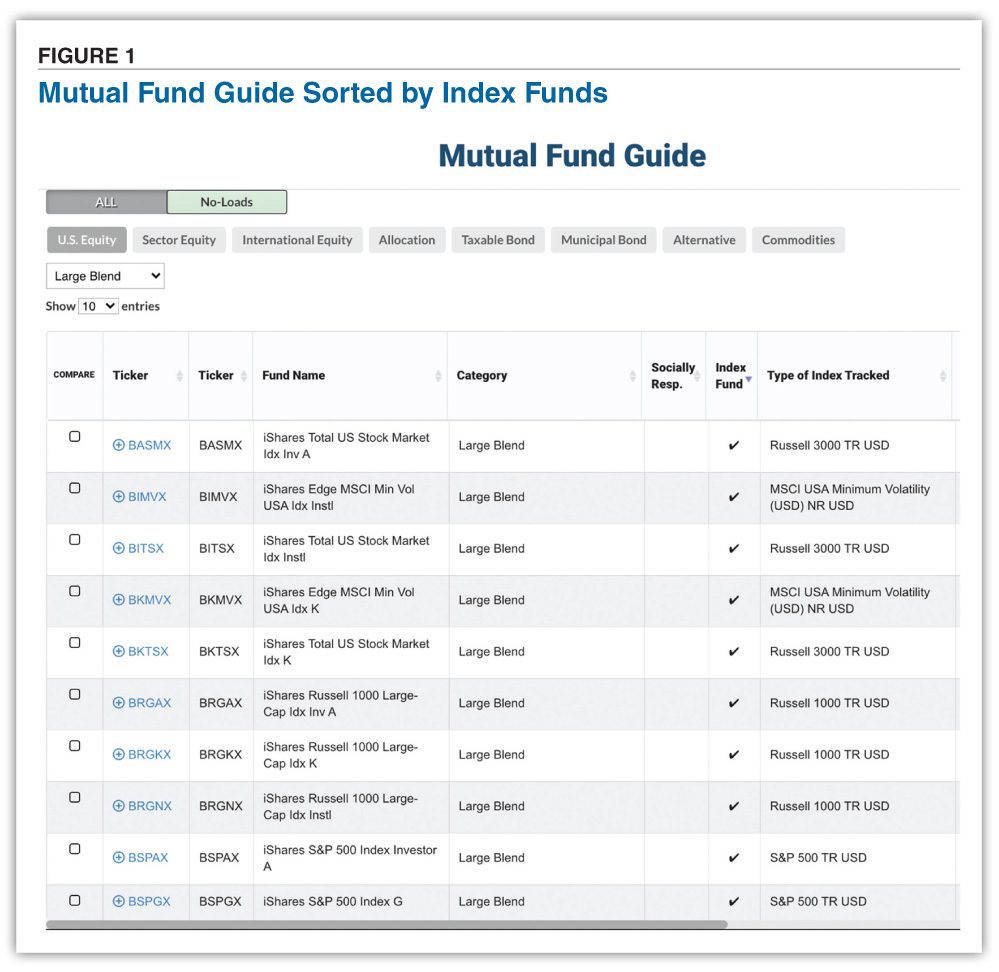Open the Ticker column sort chevron
Viewport: 999px width, 972px height.
coord(181,375)
